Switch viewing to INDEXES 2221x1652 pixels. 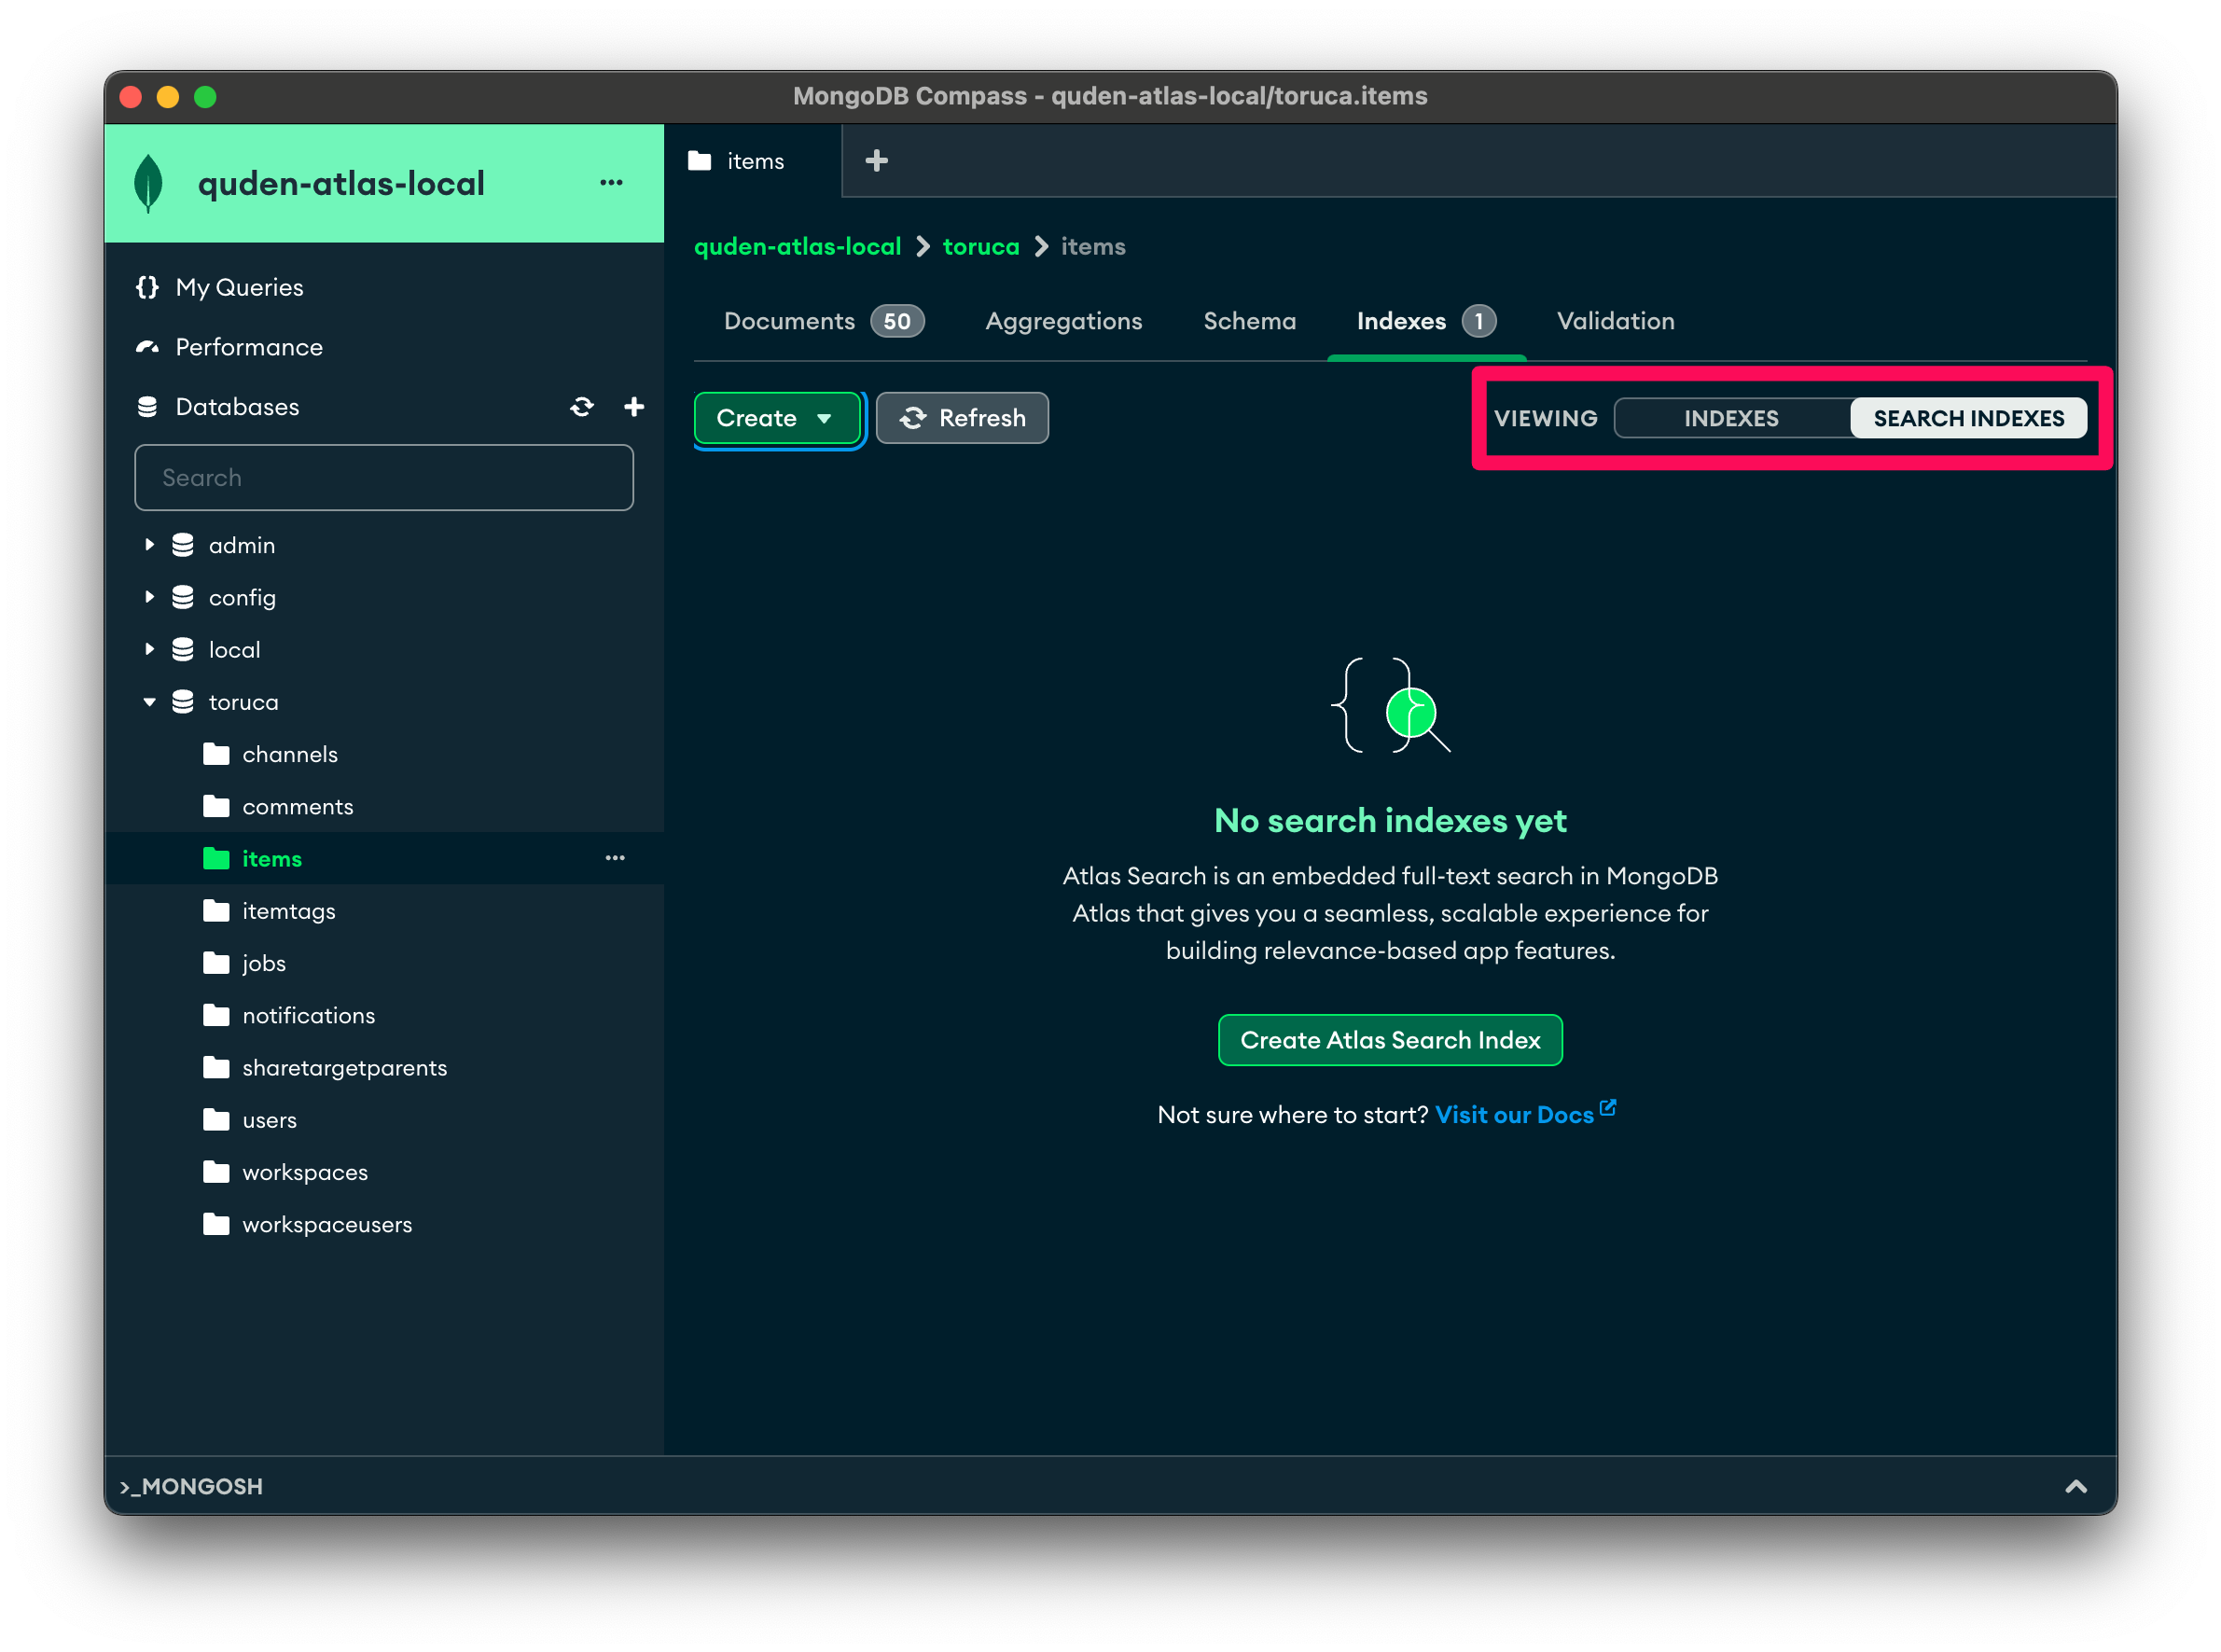1731,418
